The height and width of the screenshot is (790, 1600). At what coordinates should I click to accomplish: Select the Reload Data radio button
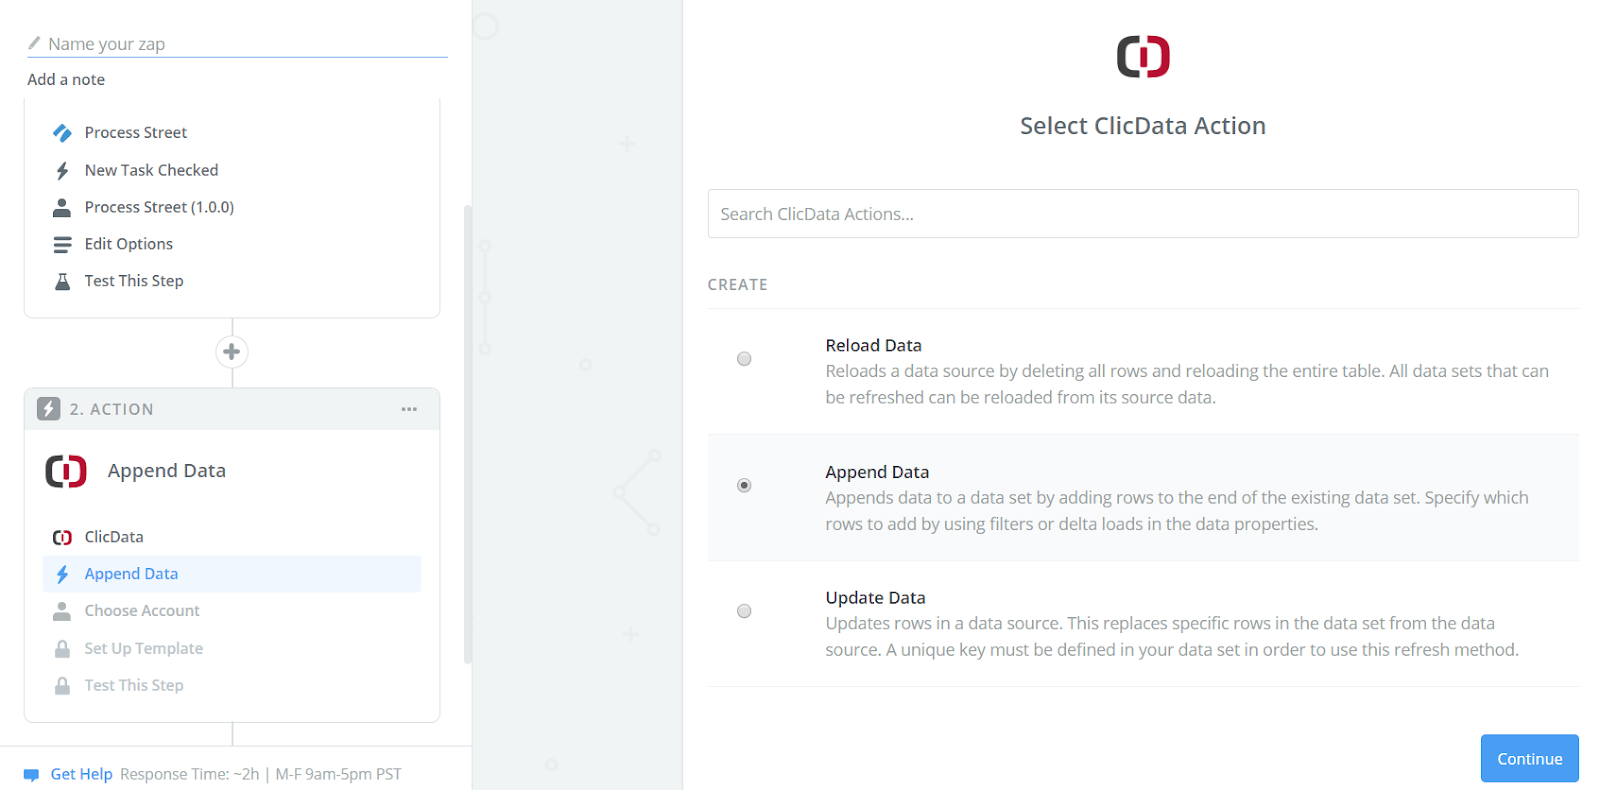(x=744, y=359)
